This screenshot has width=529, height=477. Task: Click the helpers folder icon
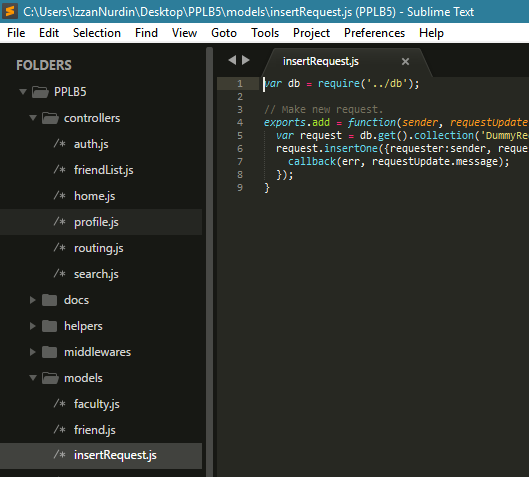pyautogui.click(x=50, y=326)
